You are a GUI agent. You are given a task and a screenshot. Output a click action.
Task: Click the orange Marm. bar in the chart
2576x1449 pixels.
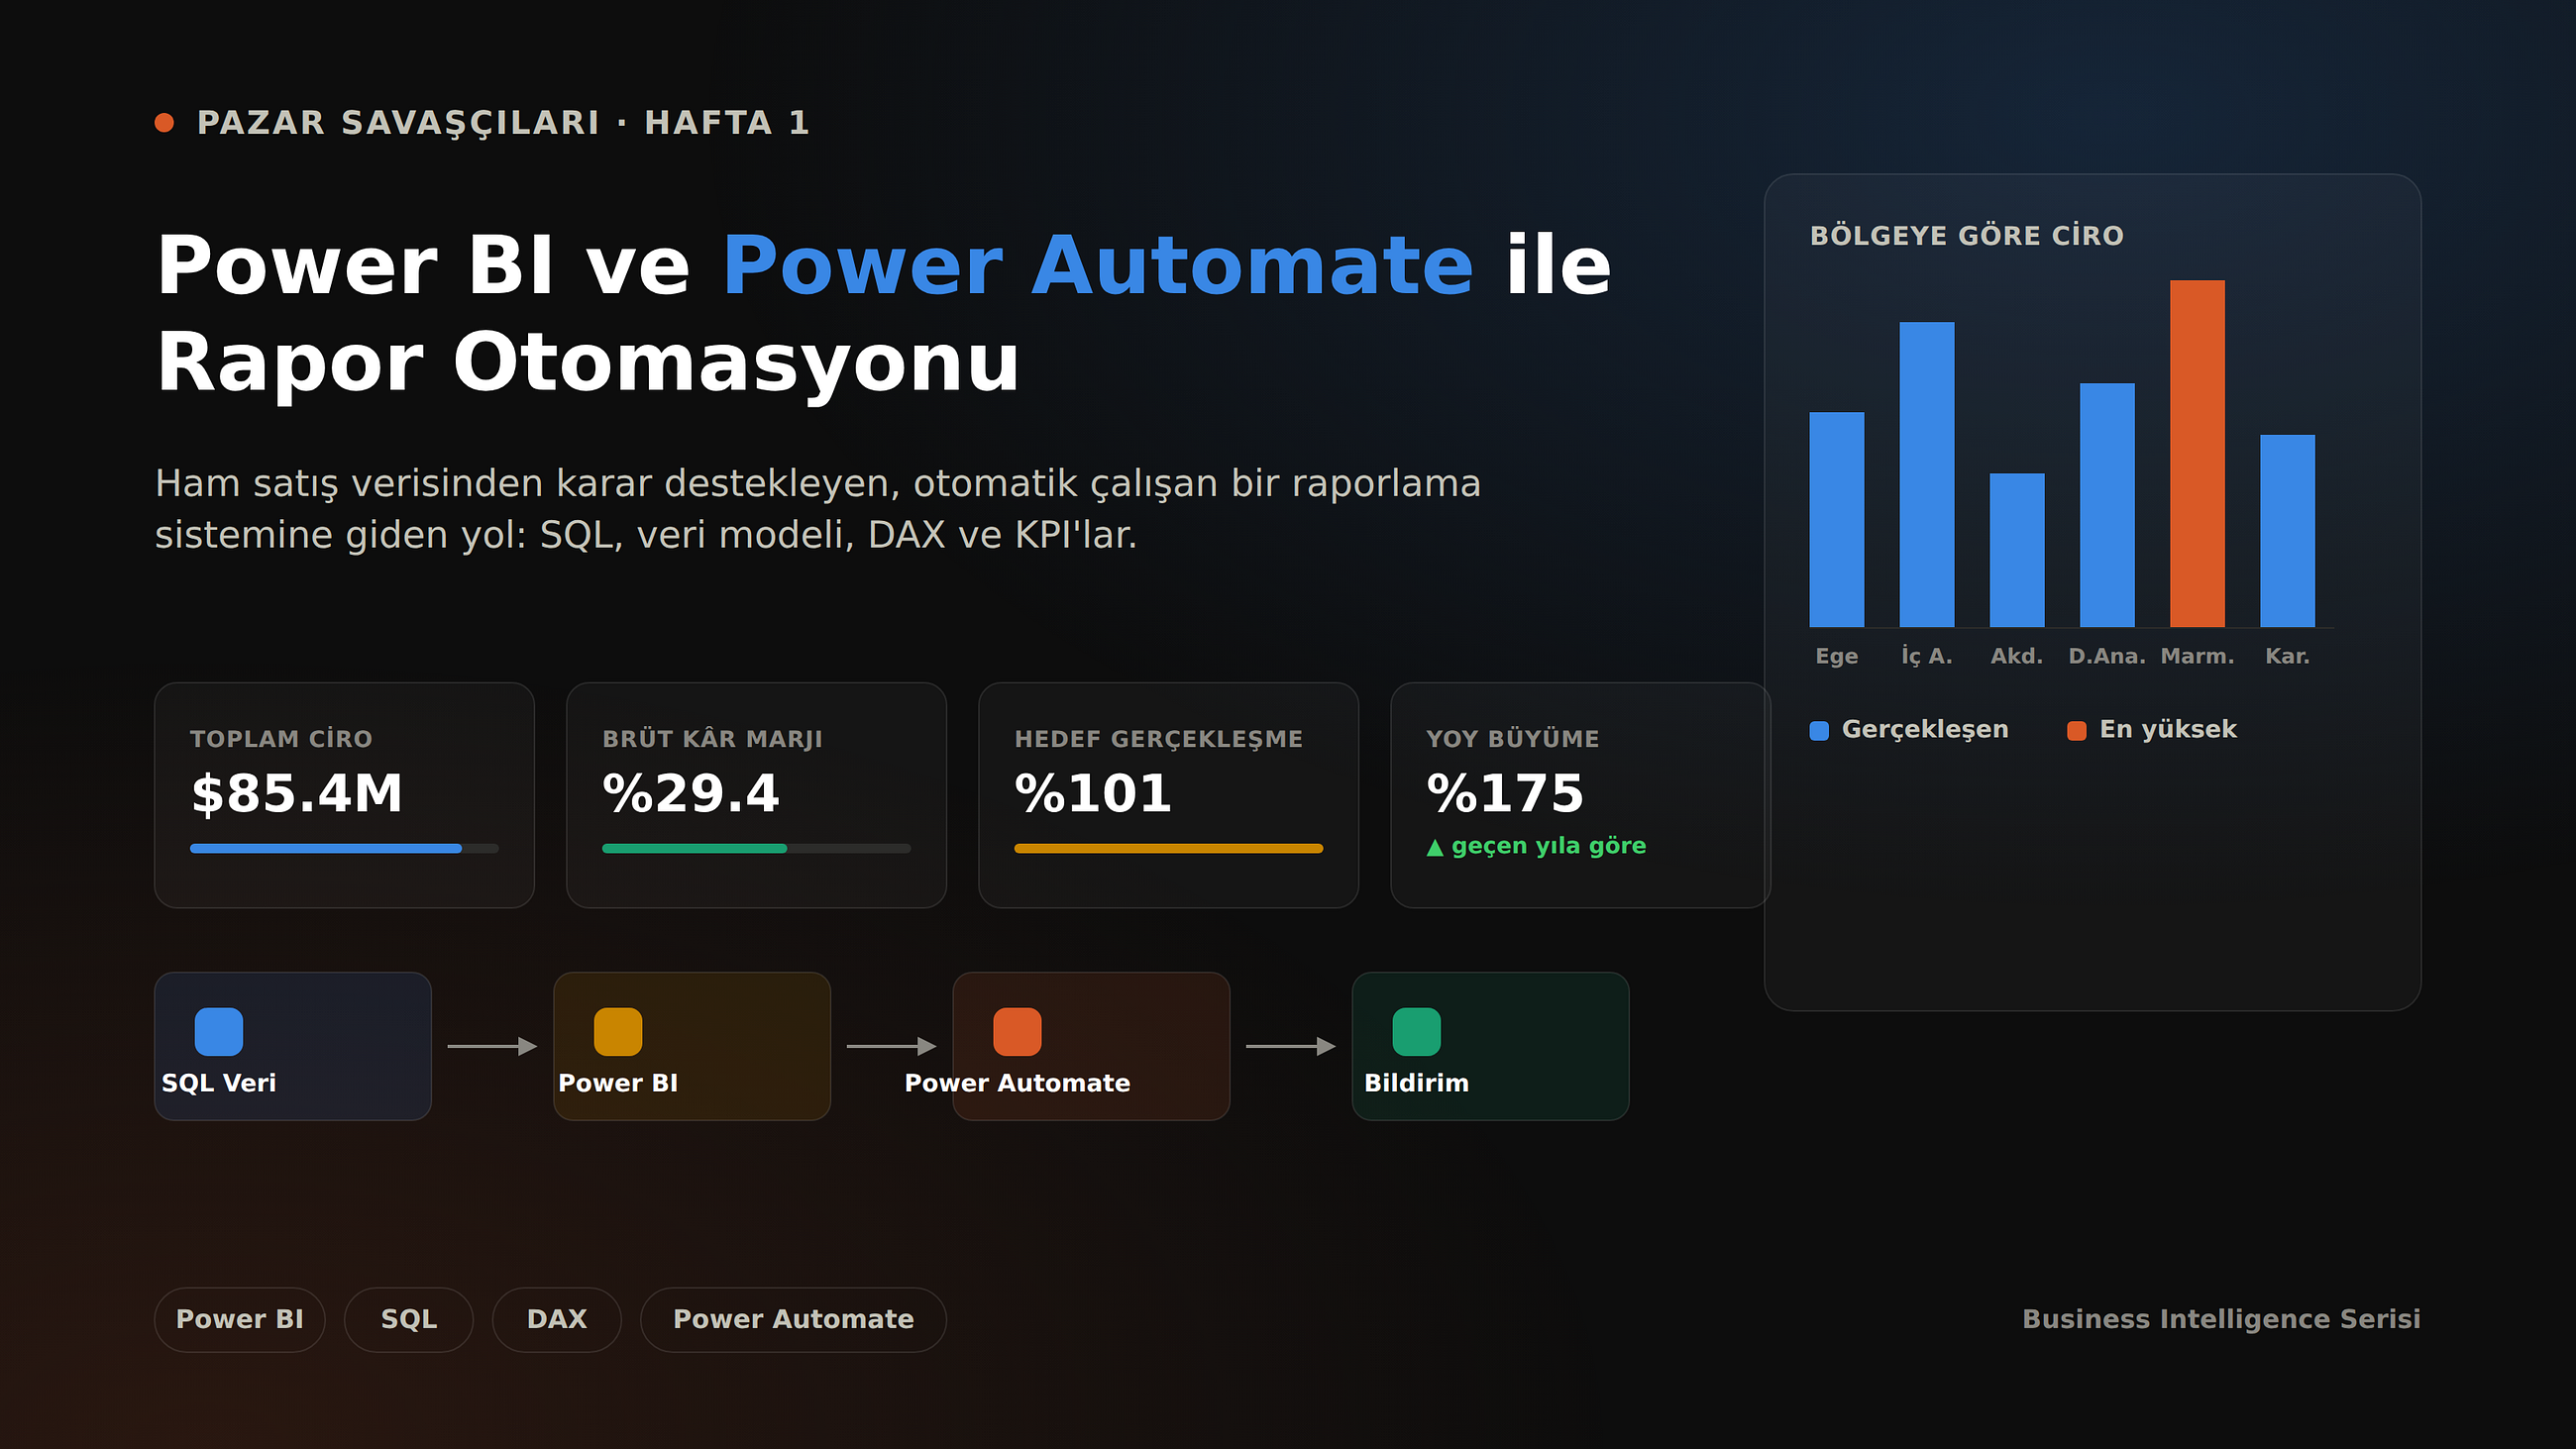tap(2197, 454)
